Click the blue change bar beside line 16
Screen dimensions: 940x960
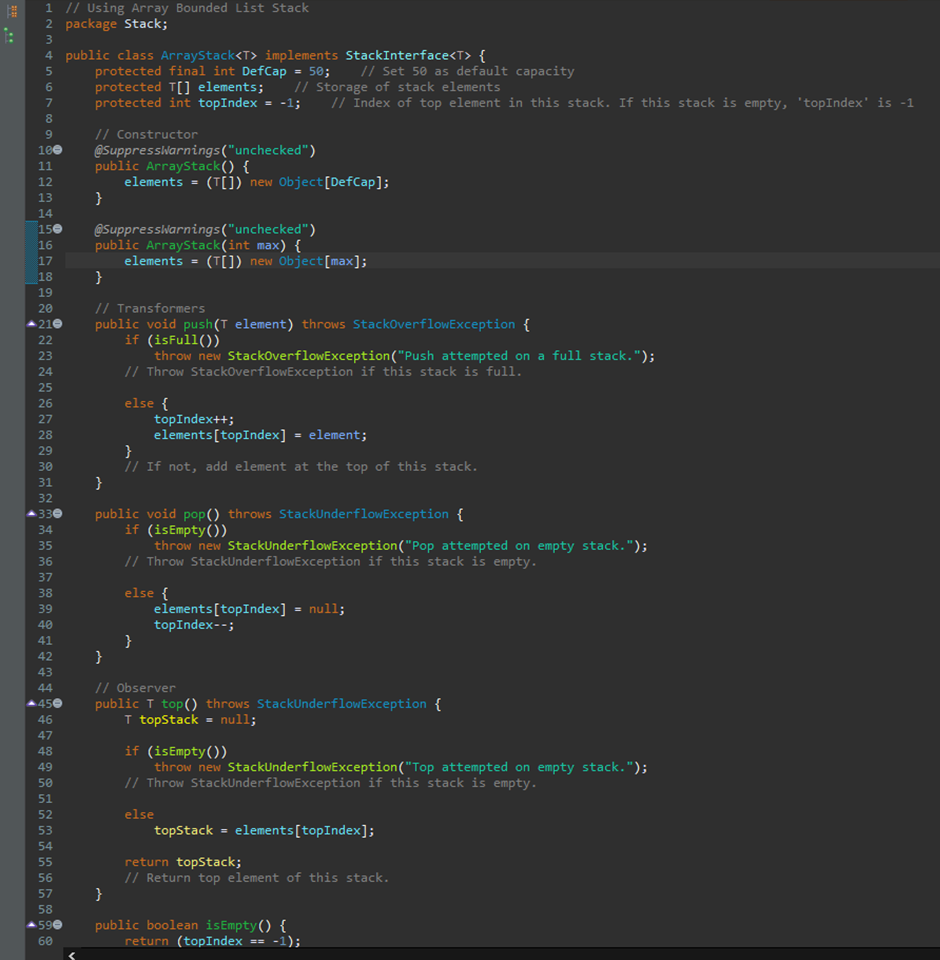pos(29,245)
